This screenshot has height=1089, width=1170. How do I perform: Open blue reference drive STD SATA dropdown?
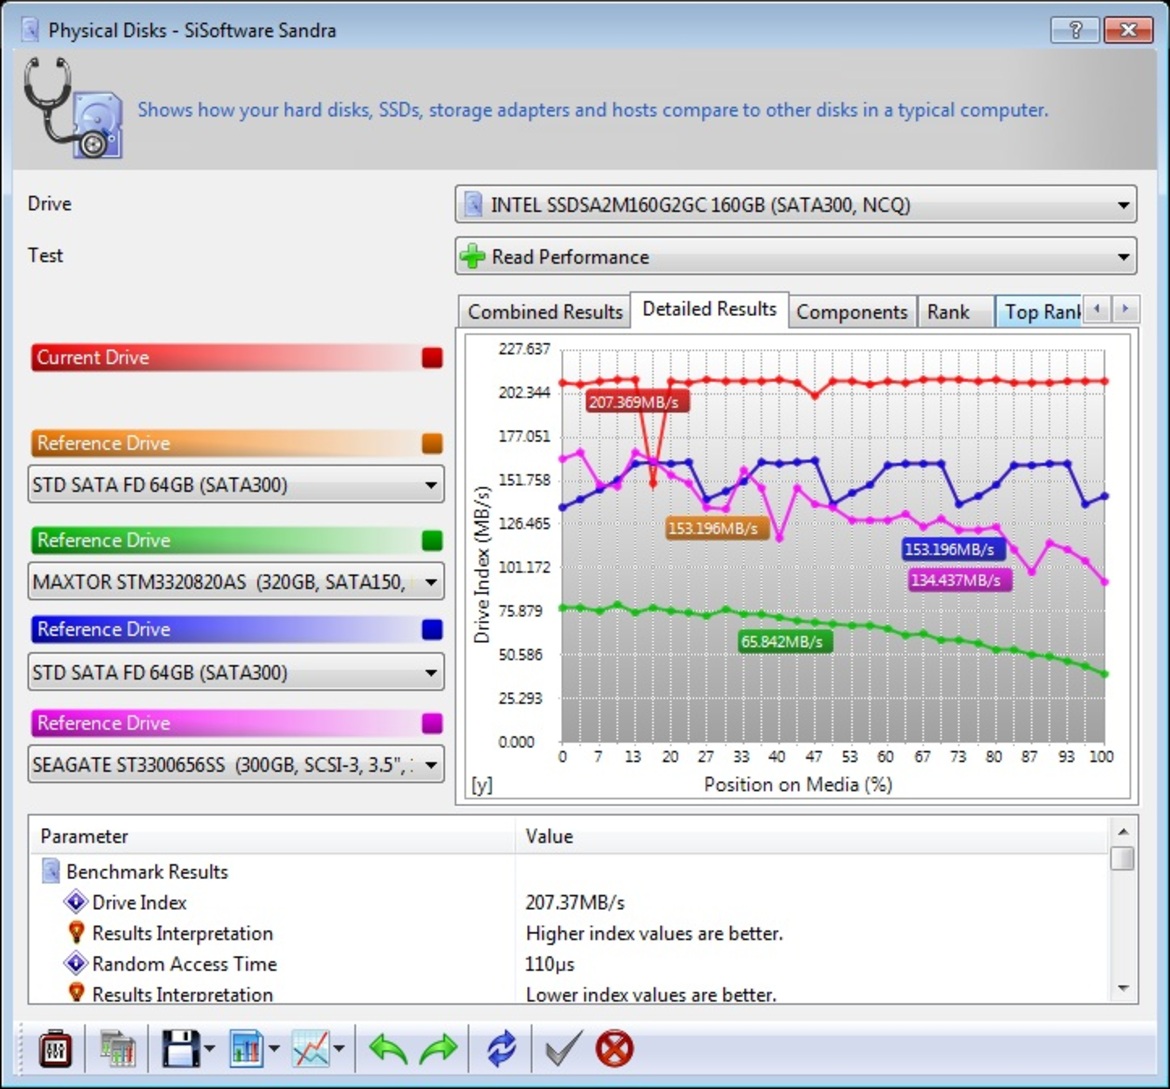click(236, 673)
